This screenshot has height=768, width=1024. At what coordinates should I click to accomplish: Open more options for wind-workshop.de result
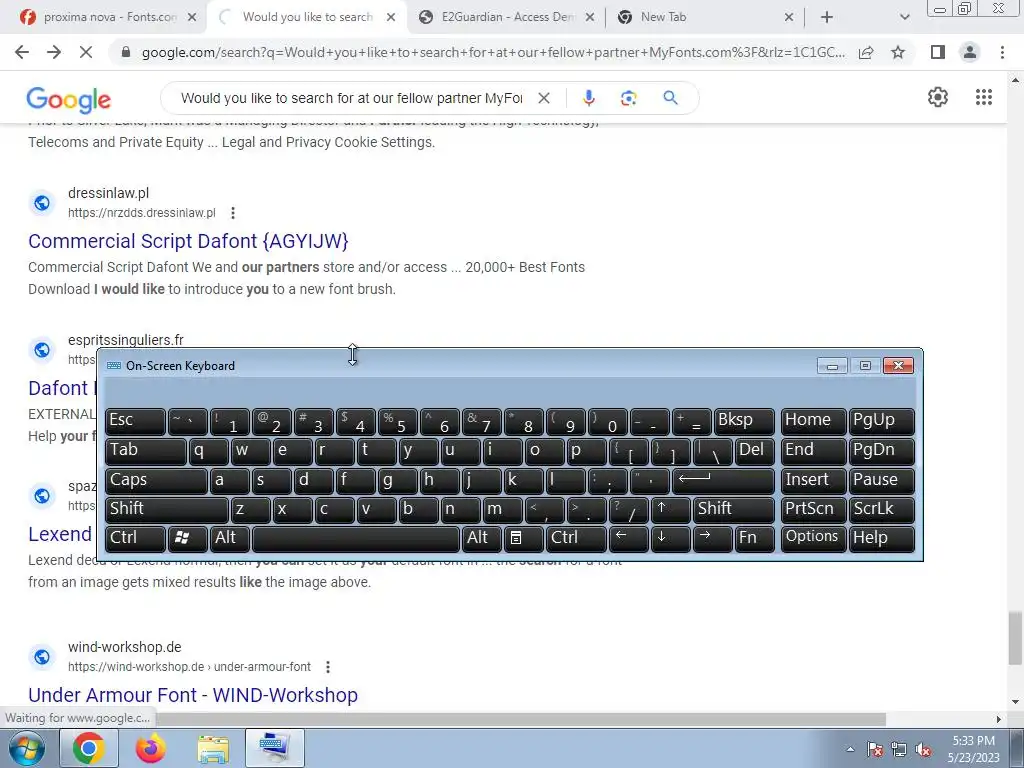328,667
